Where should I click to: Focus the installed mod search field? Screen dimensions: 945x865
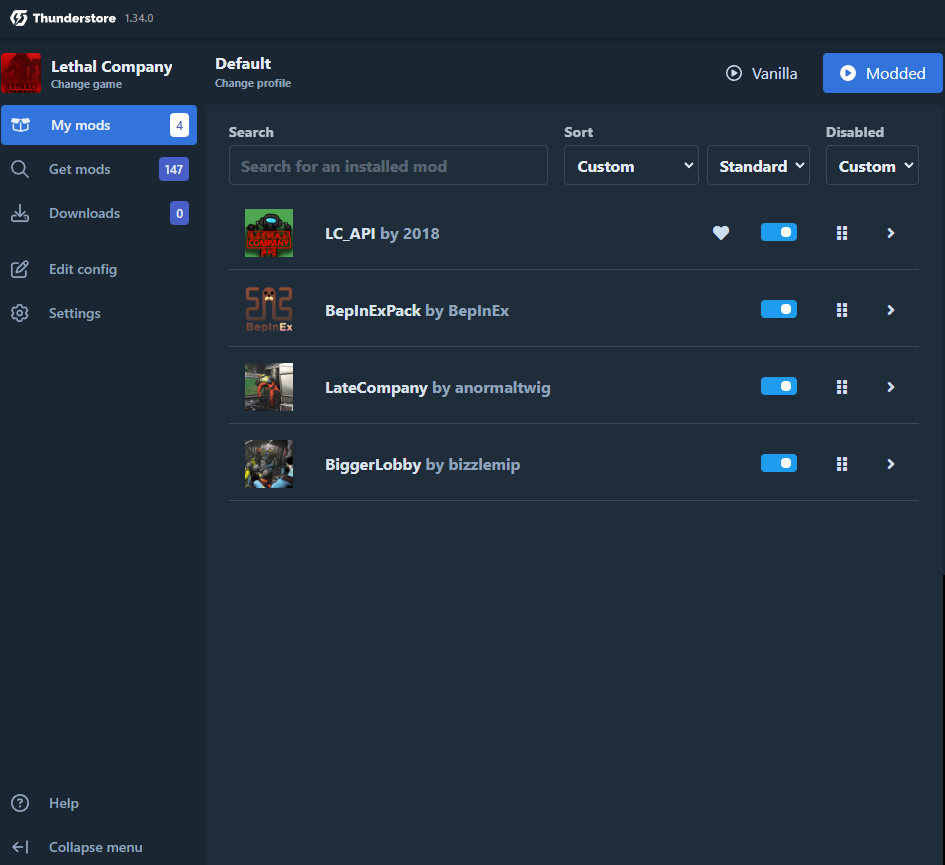point(388,165)
